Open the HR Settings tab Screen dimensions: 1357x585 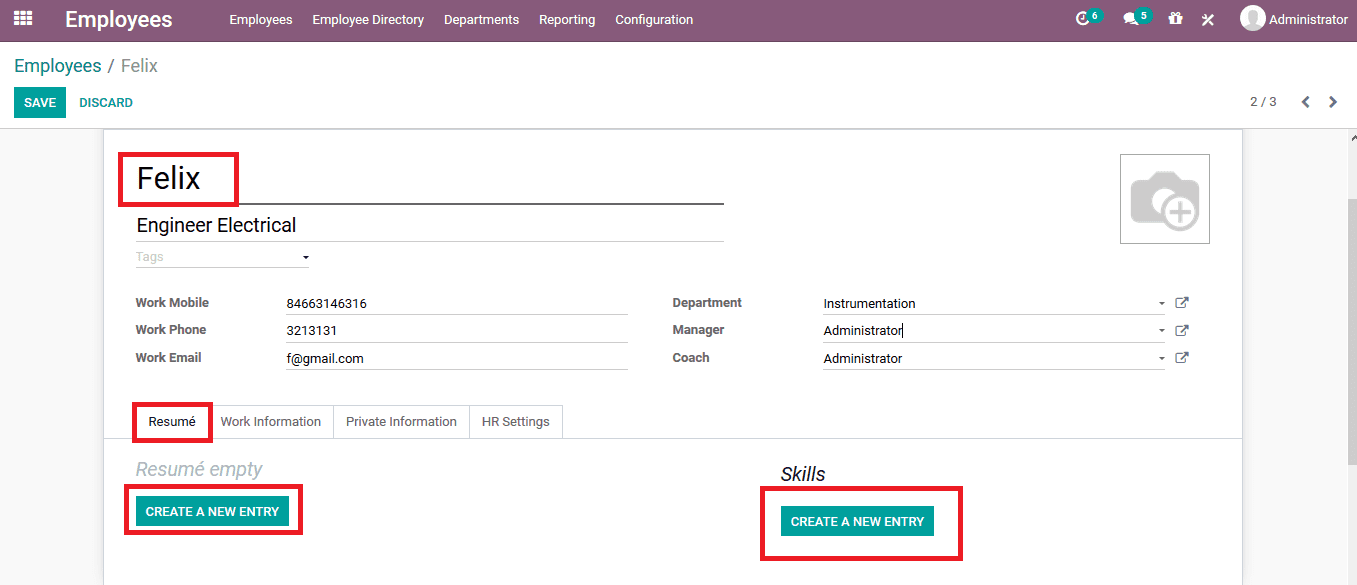tap(515, 422)
